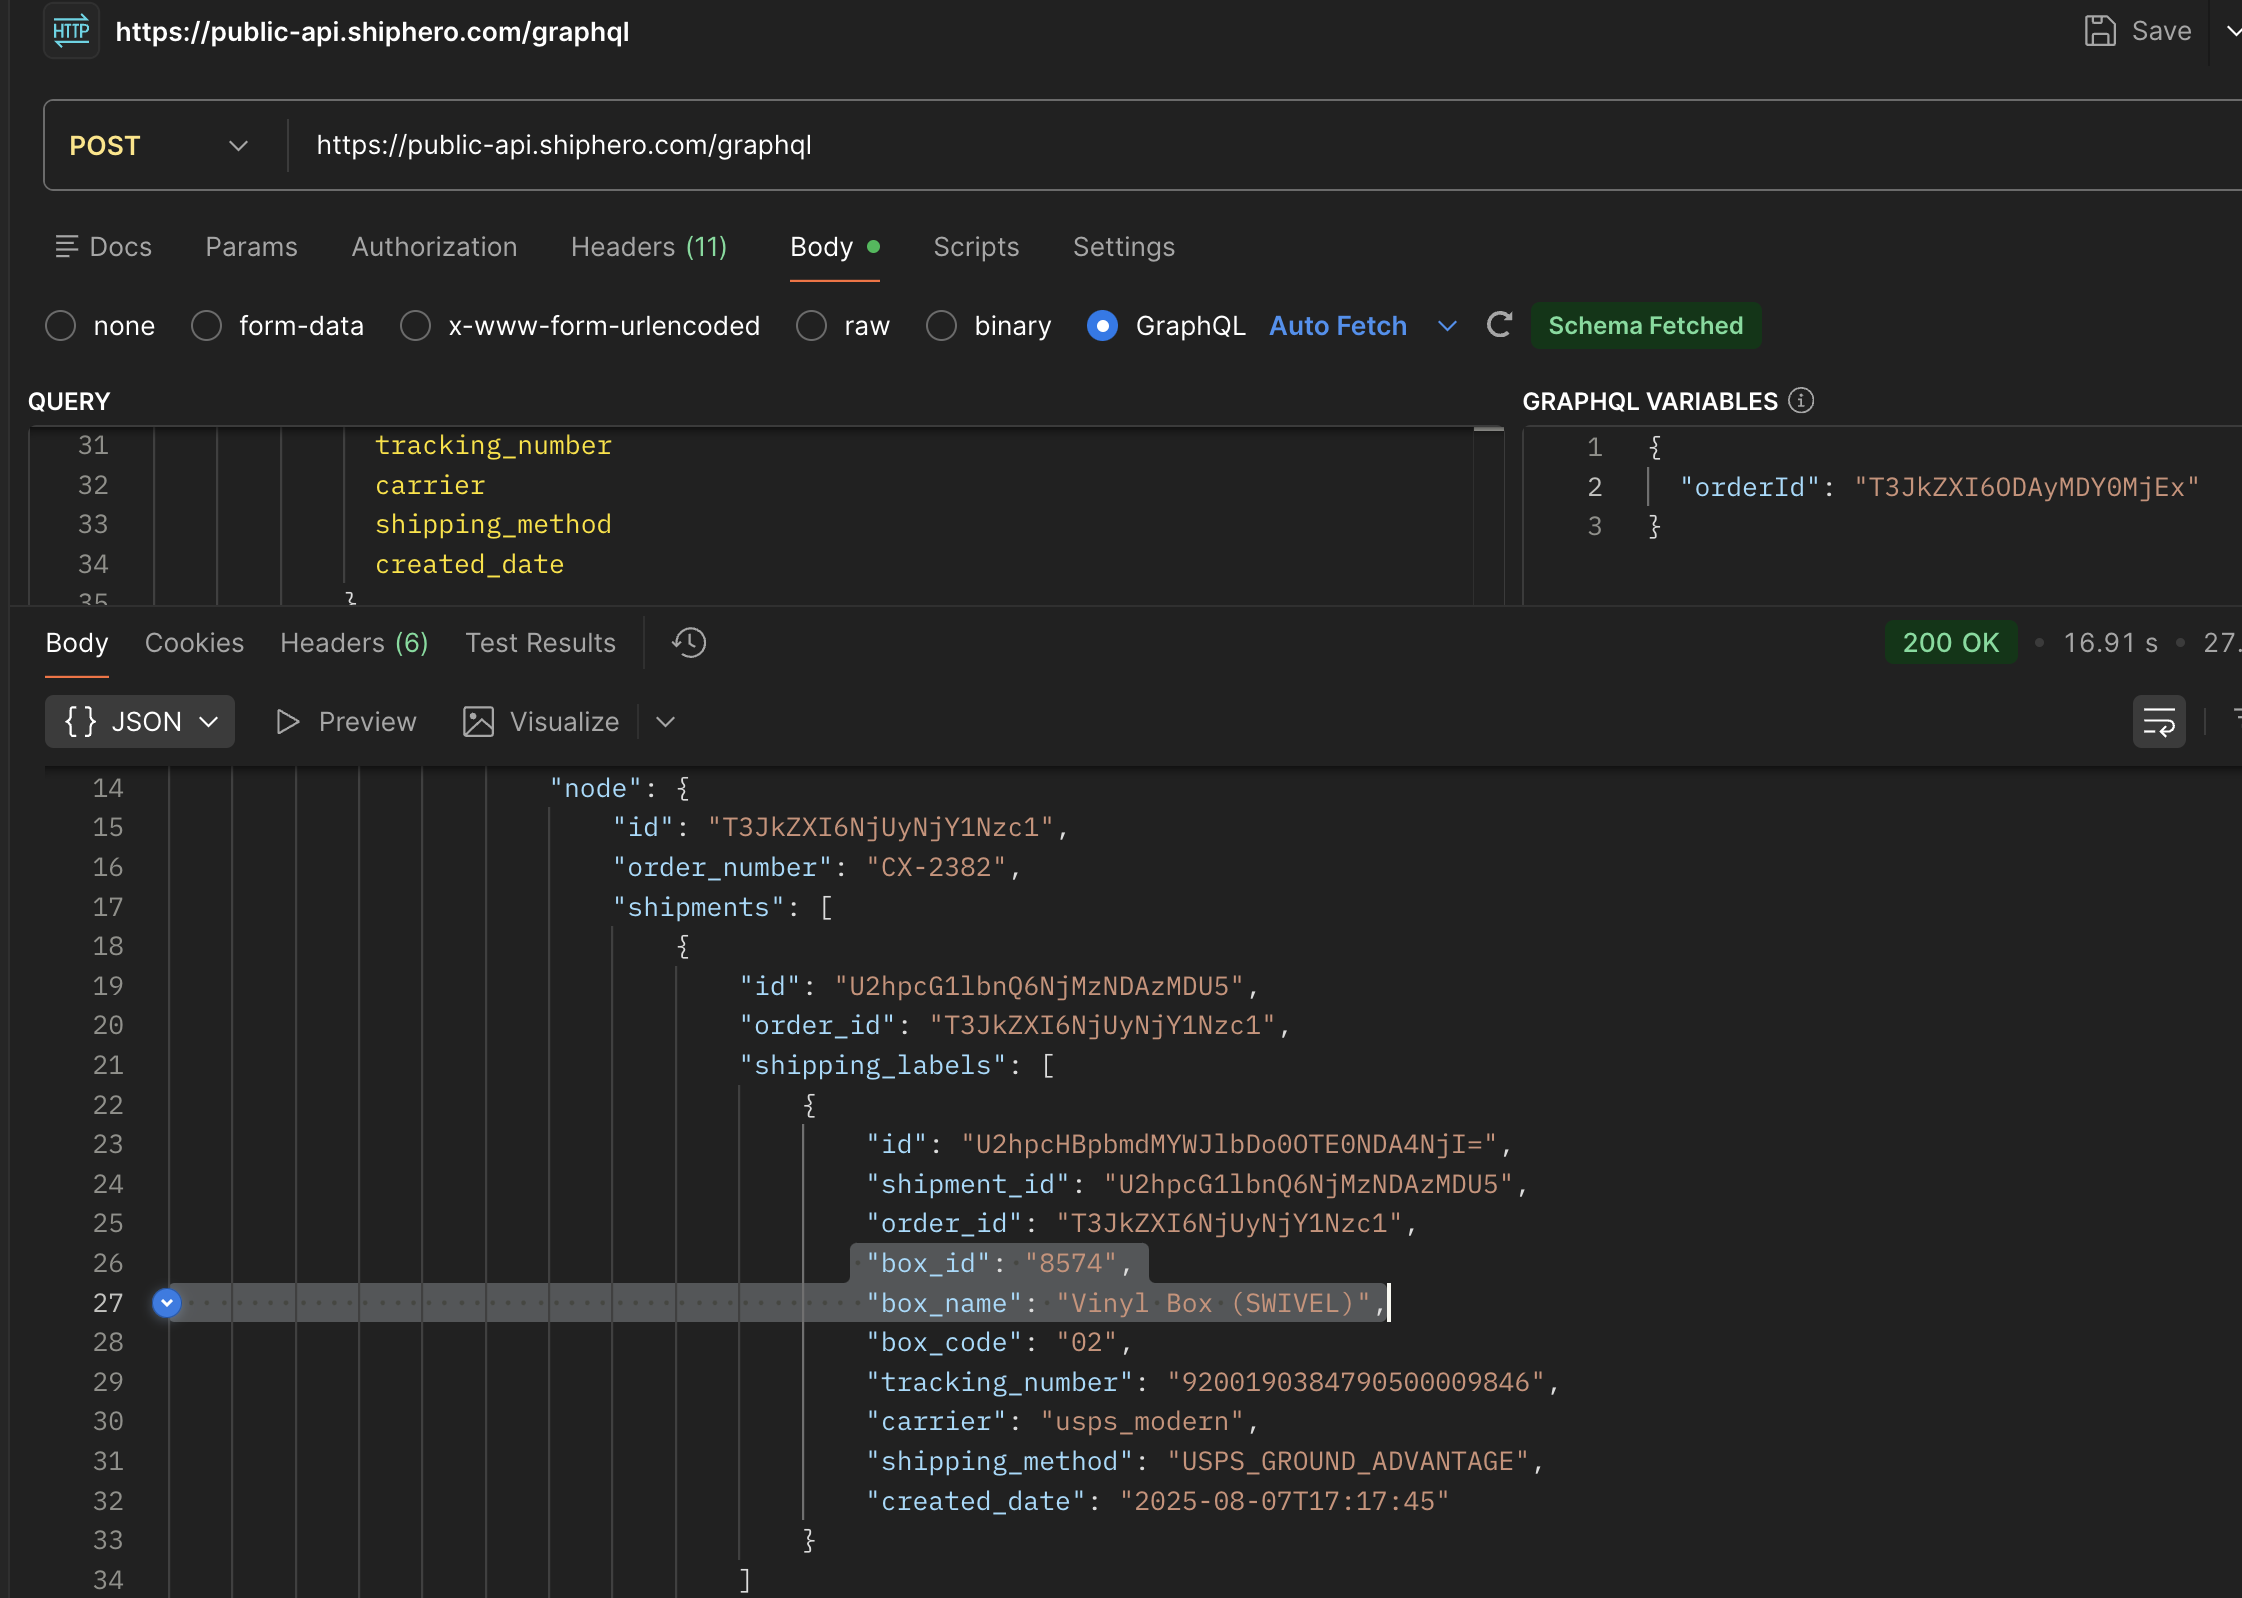2242x1598 pixels.
Task: Click the 200 OK status badge
Action: coord(1950,642)
